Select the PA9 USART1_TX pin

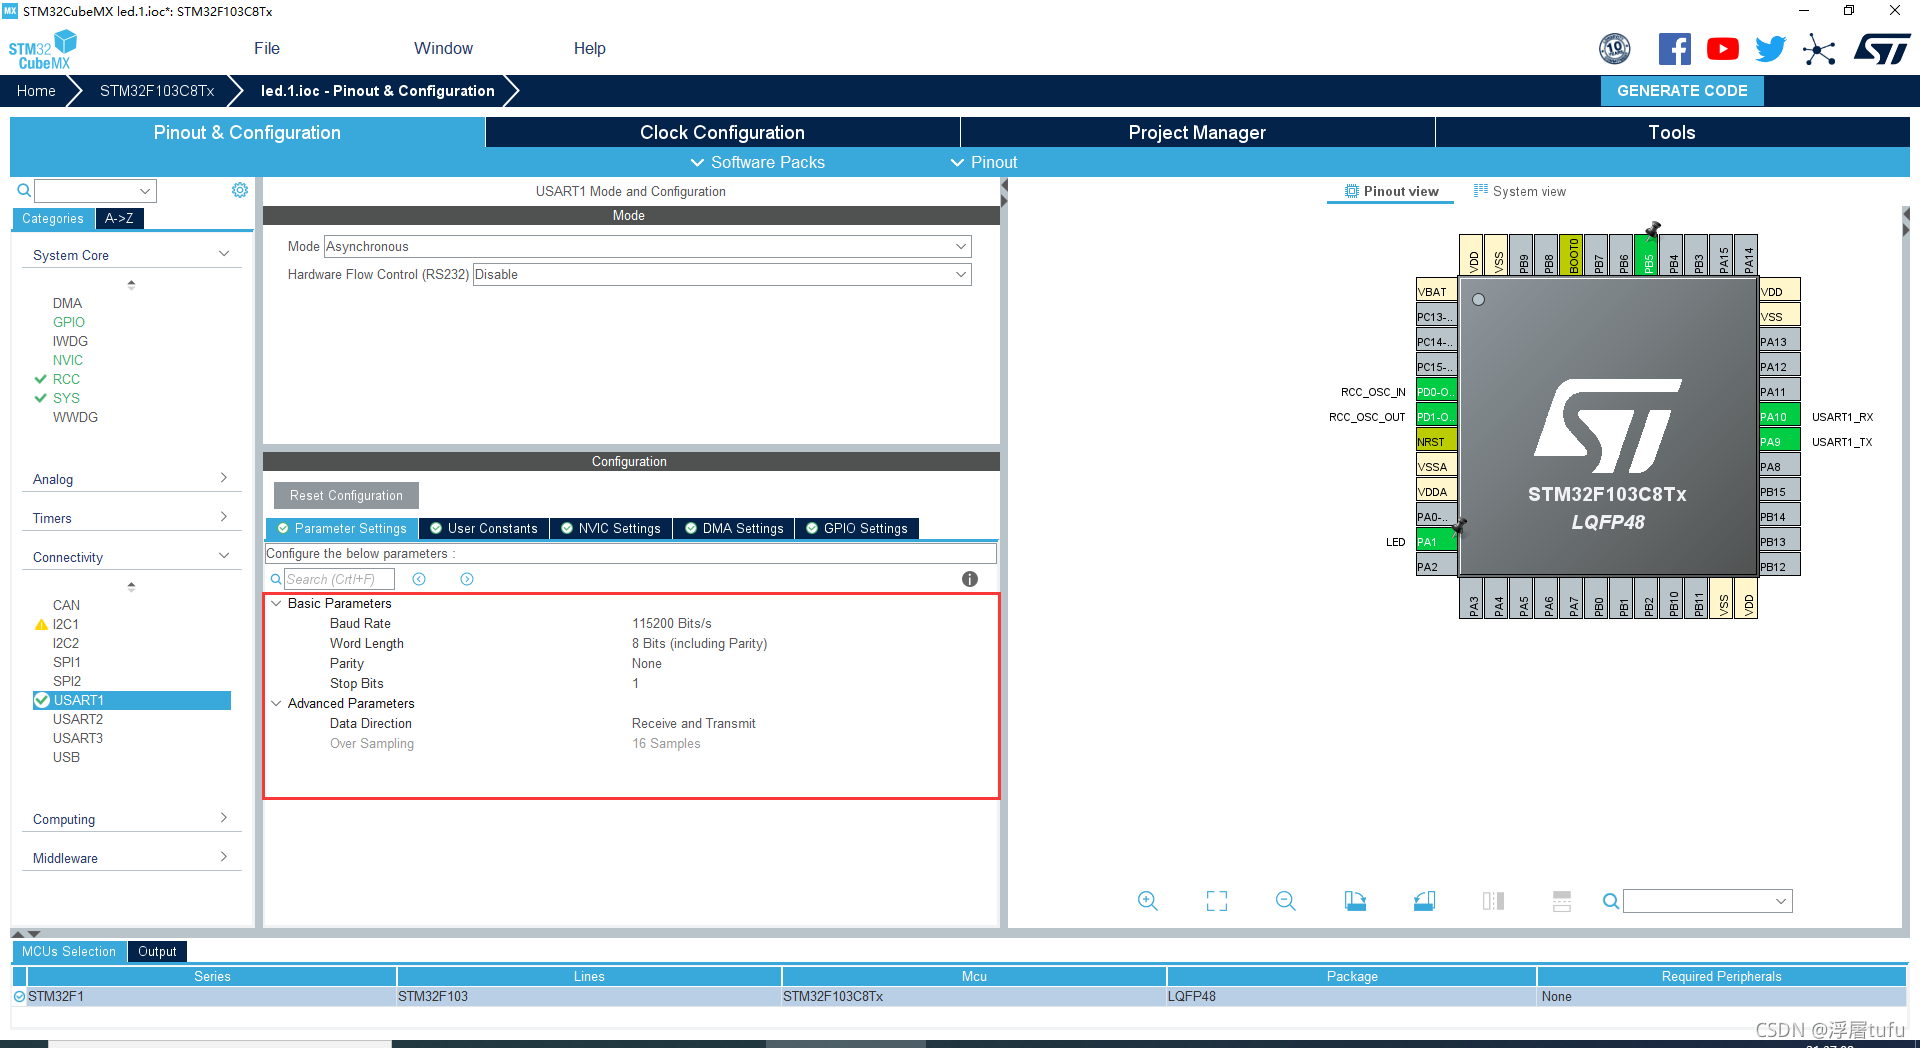click(1780, 441)
